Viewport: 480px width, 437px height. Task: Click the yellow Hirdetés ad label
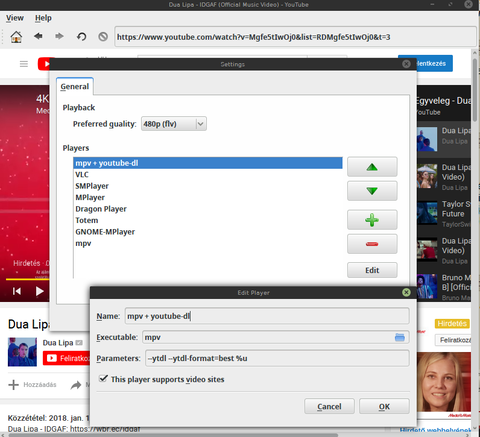click(452, 324)
